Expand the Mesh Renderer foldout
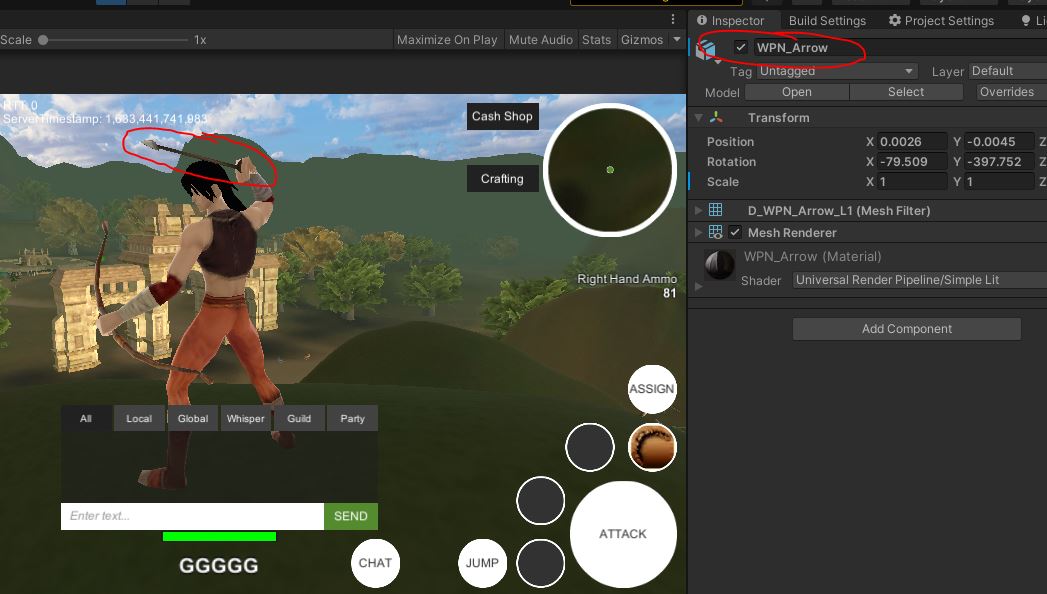 coord(698,232)
